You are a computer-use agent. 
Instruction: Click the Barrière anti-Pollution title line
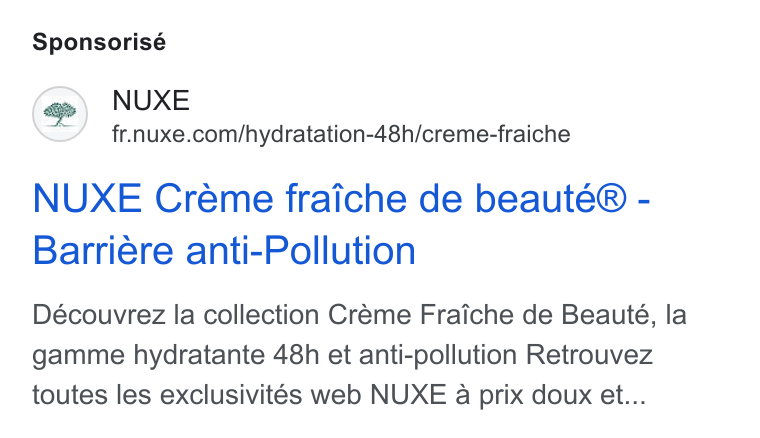[224, 250]
